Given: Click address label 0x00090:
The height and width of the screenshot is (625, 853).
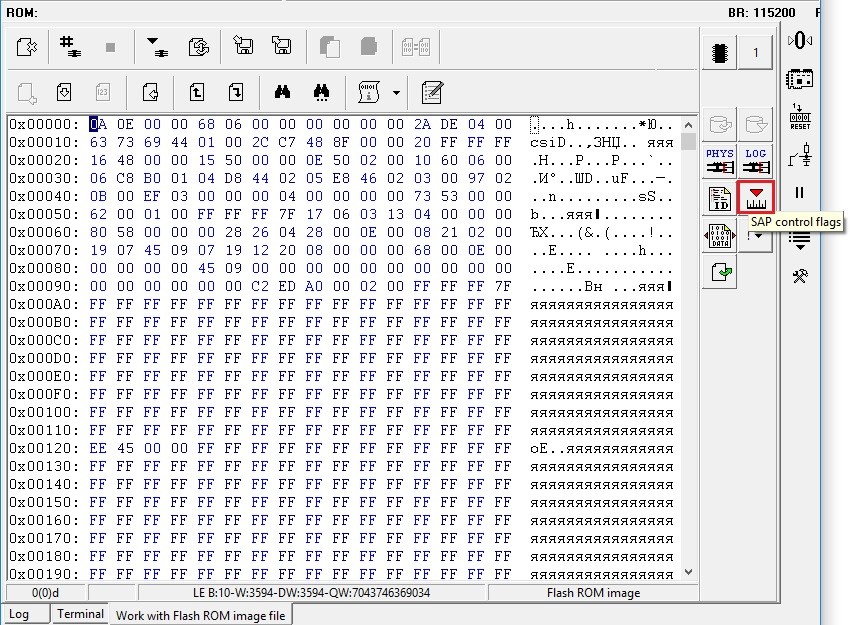Looking at the screenshot, I should tap(44, 286).
